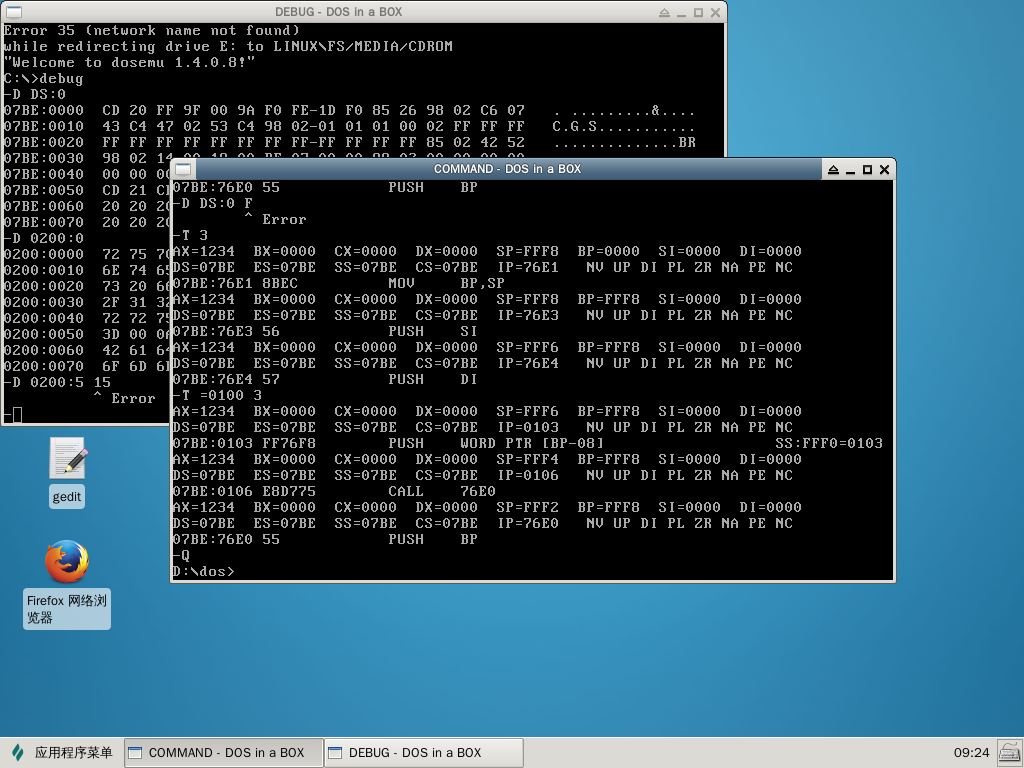Launch Firefox from the desktop shortcut

[67, 563]
